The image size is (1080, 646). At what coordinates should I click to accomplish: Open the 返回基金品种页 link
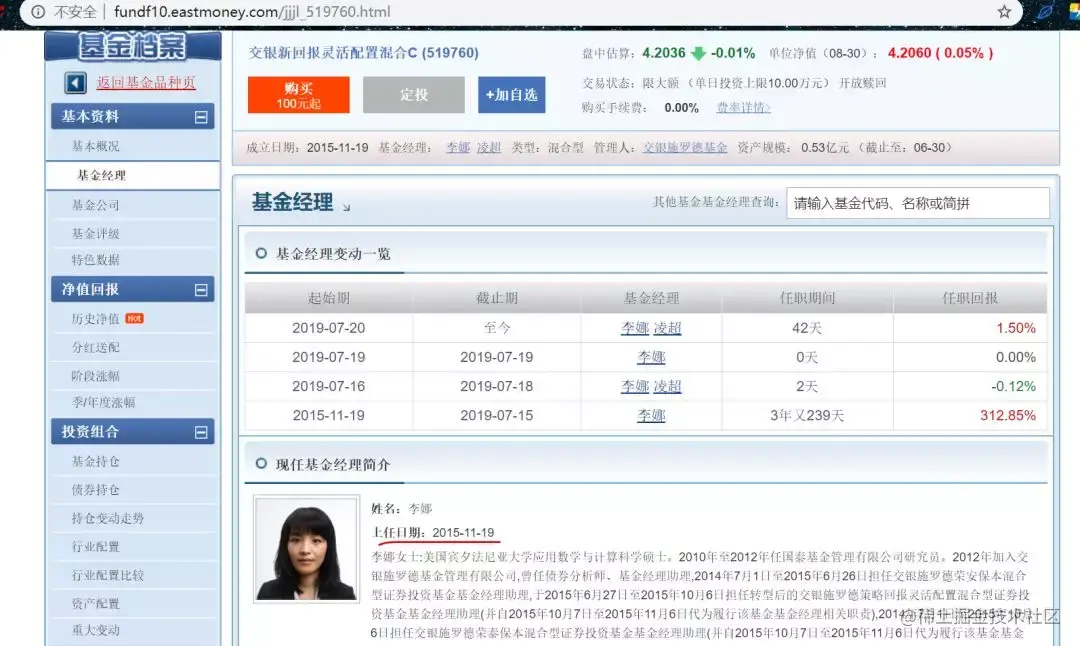(146, 83)
